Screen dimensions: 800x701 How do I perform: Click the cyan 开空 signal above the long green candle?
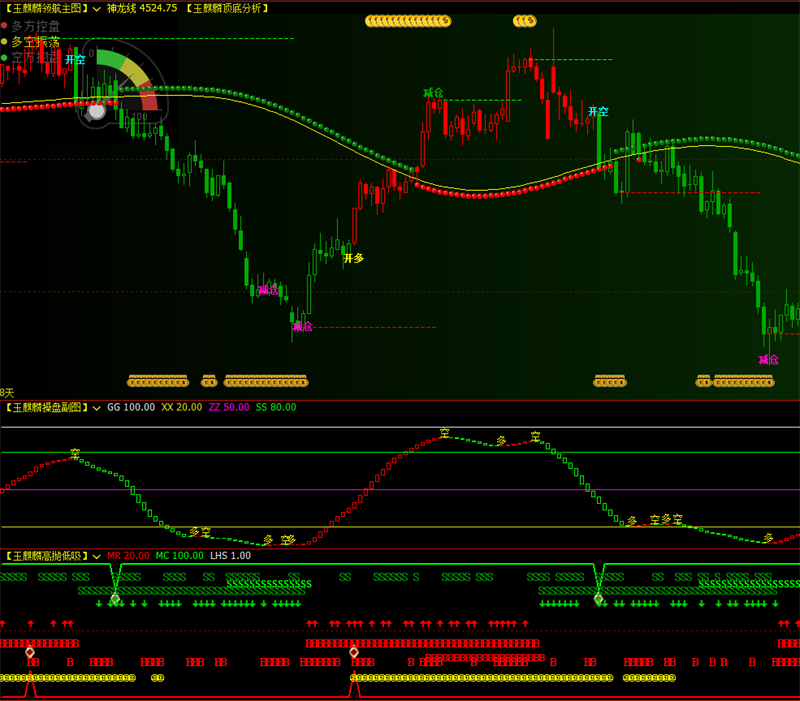pyautogui.click(x=598, y=111)
